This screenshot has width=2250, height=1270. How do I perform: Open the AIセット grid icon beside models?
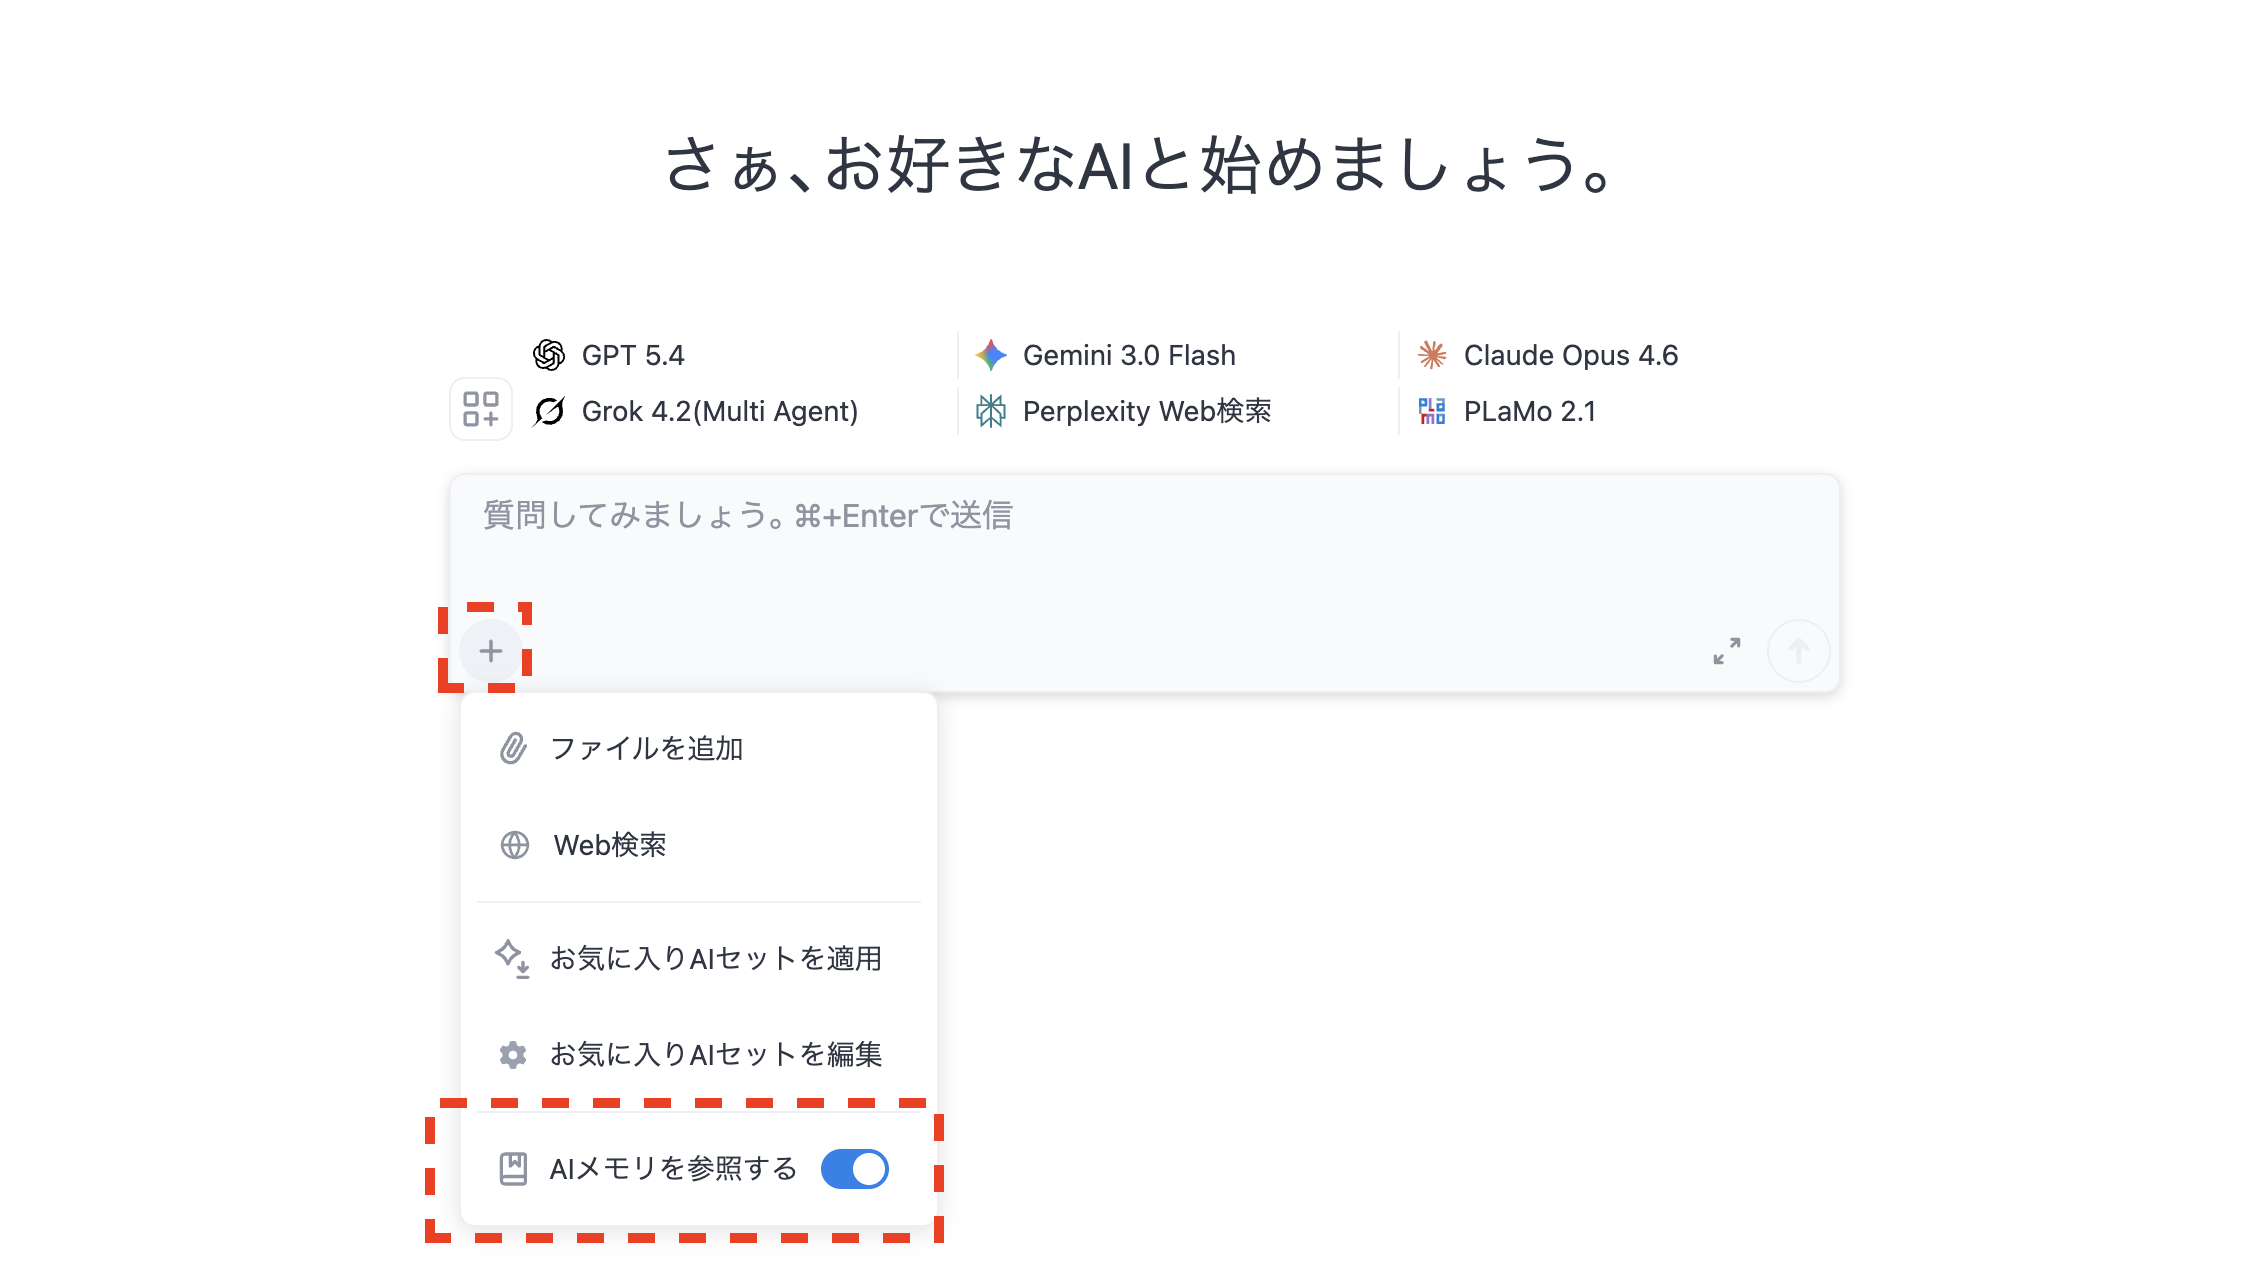480,410
